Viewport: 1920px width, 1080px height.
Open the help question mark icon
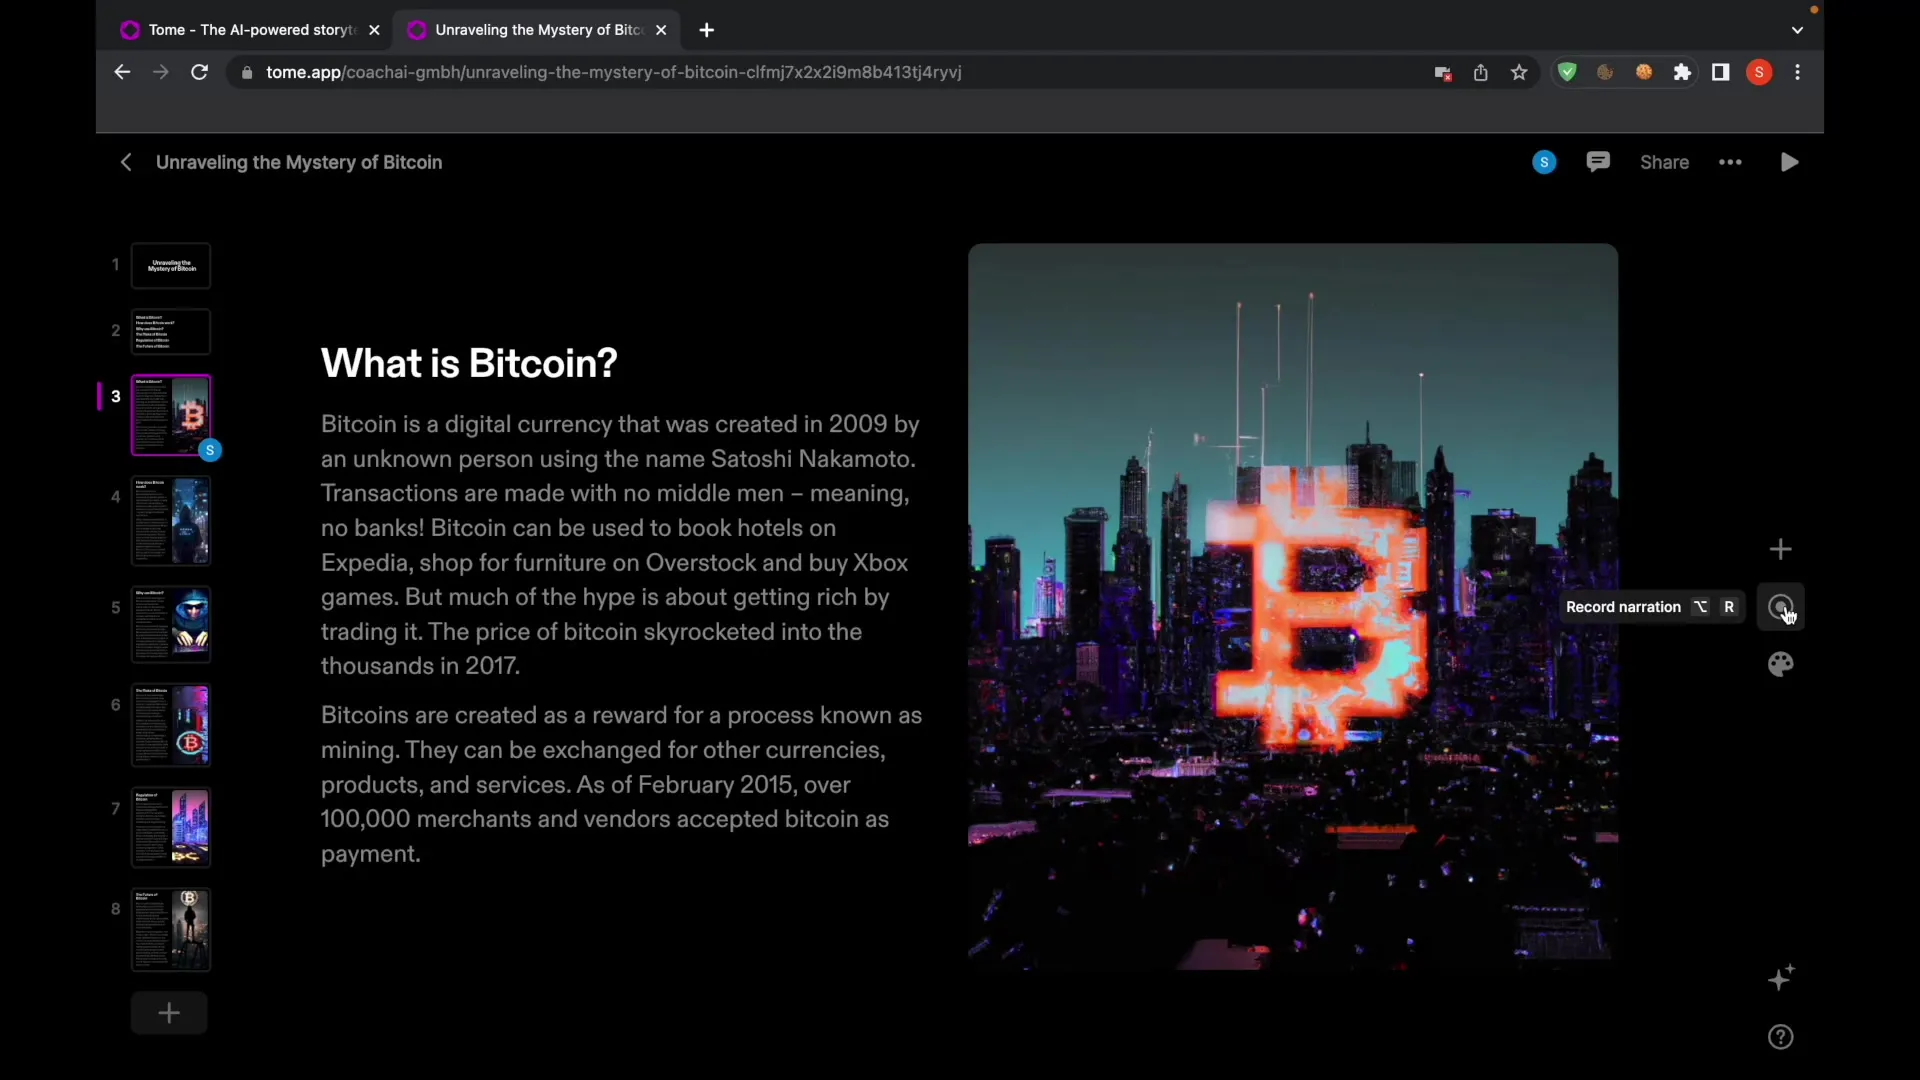[1780, 1037]
